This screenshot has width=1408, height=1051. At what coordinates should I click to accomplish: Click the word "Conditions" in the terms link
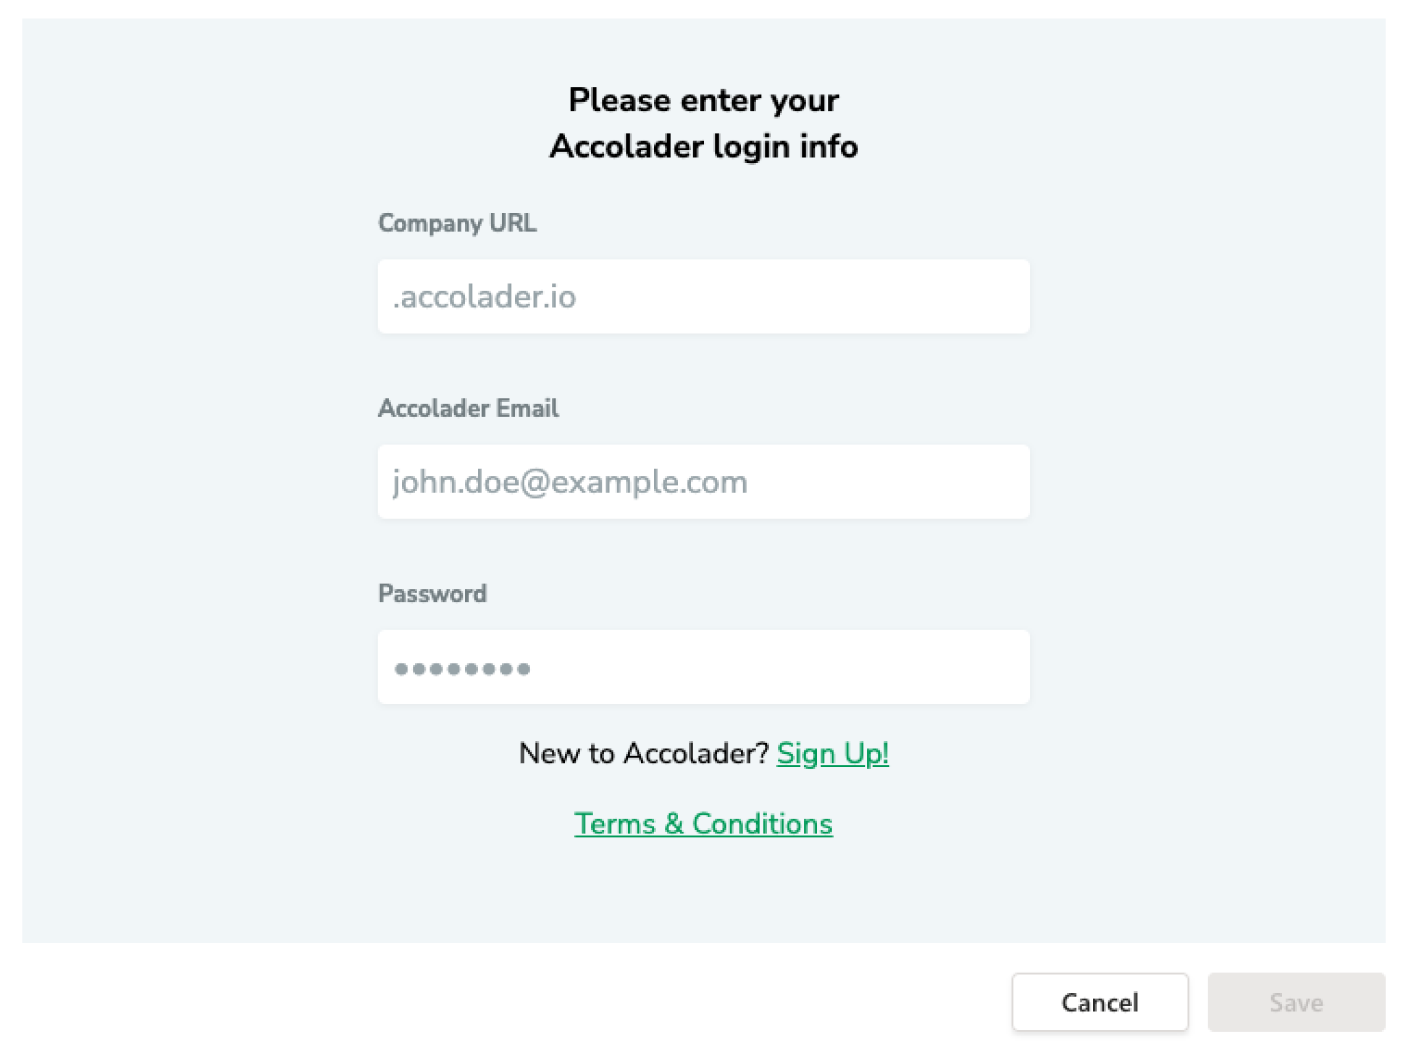coord(762,824)
